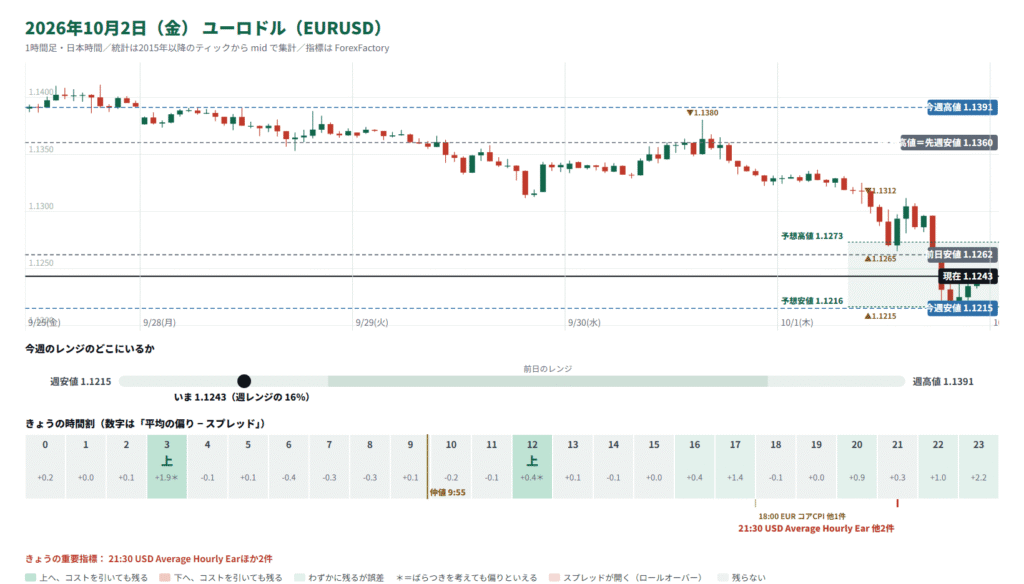Click the 9/28(月) date axis label
1024x584 pixels.
pyautogui.click(x=159, y=323)
